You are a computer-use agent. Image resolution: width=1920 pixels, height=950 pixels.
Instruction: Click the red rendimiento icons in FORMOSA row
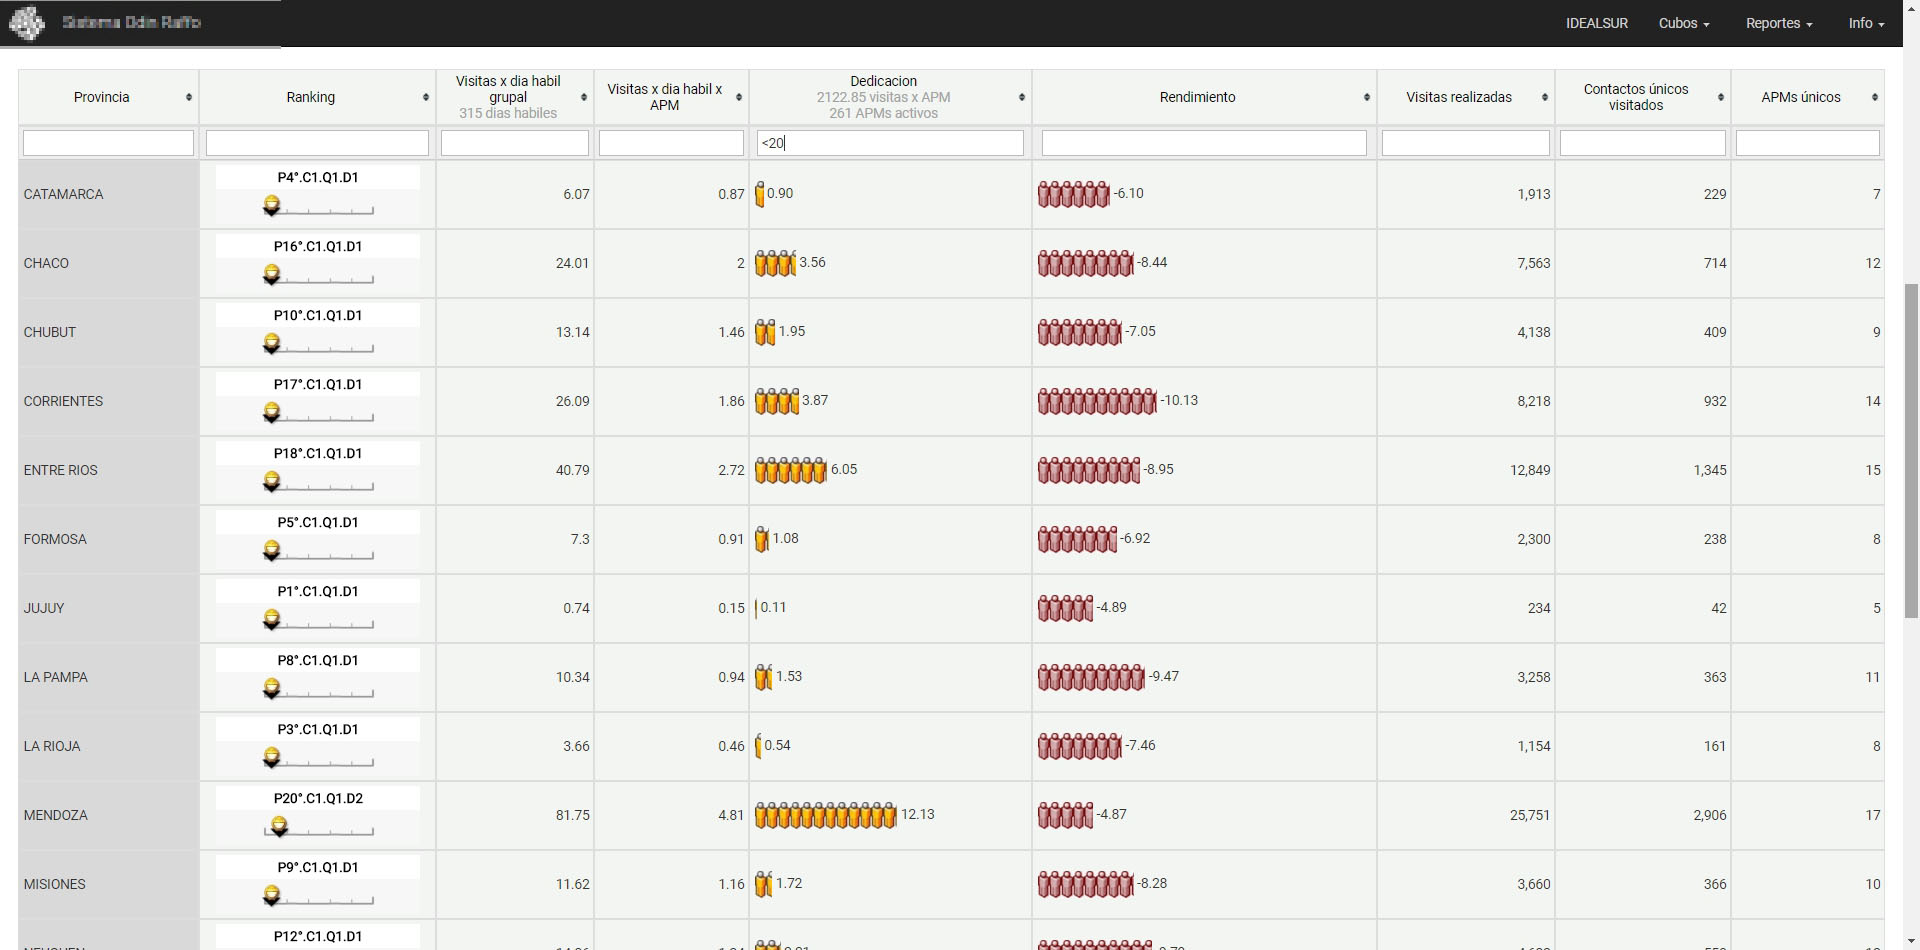[1077, 539]
